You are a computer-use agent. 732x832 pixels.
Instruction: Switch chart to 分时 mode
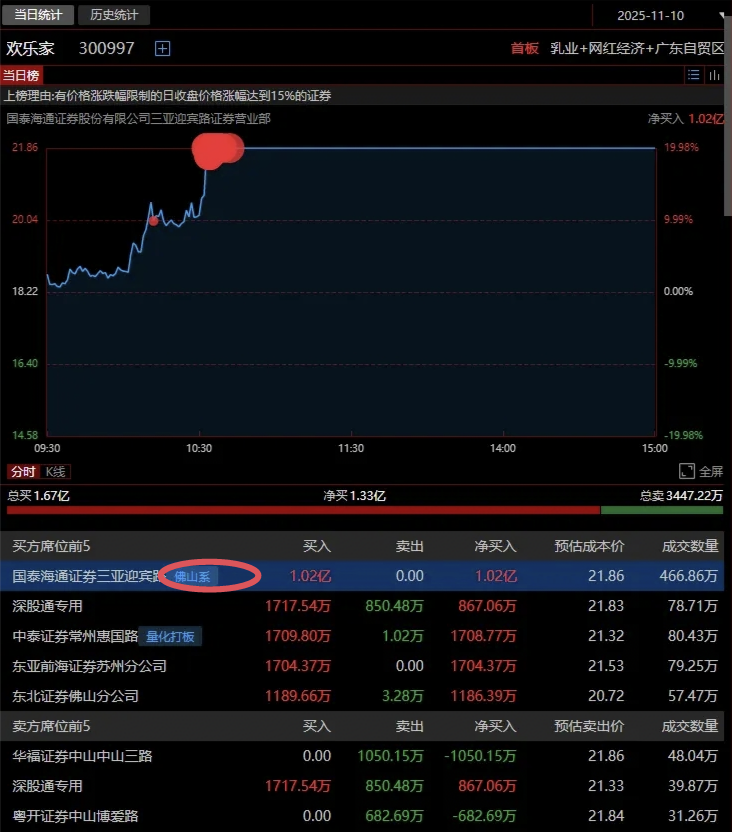(x=23, y=472)
